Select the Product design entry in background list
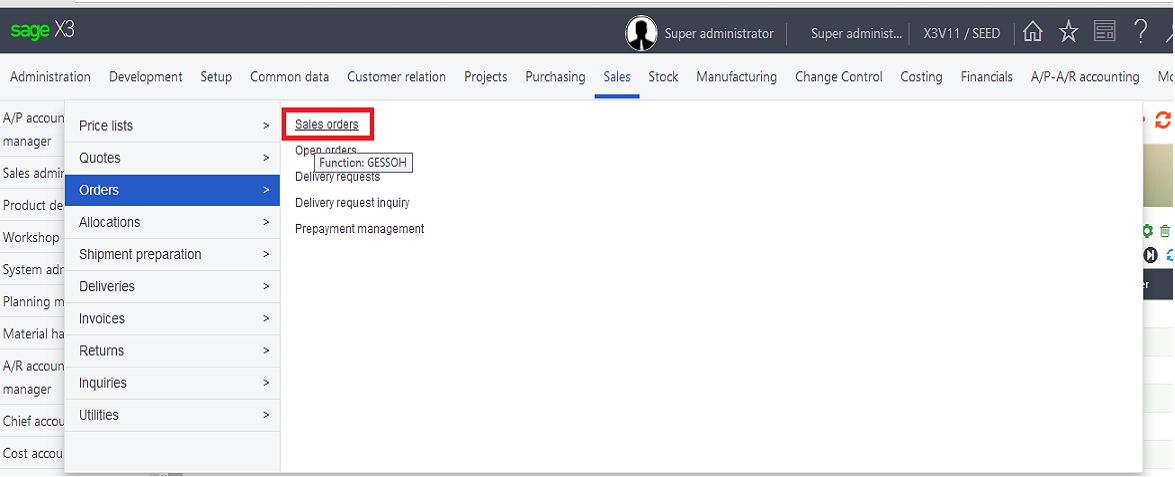This screenshot has height=477, width=1175. (x=32, y=205)
